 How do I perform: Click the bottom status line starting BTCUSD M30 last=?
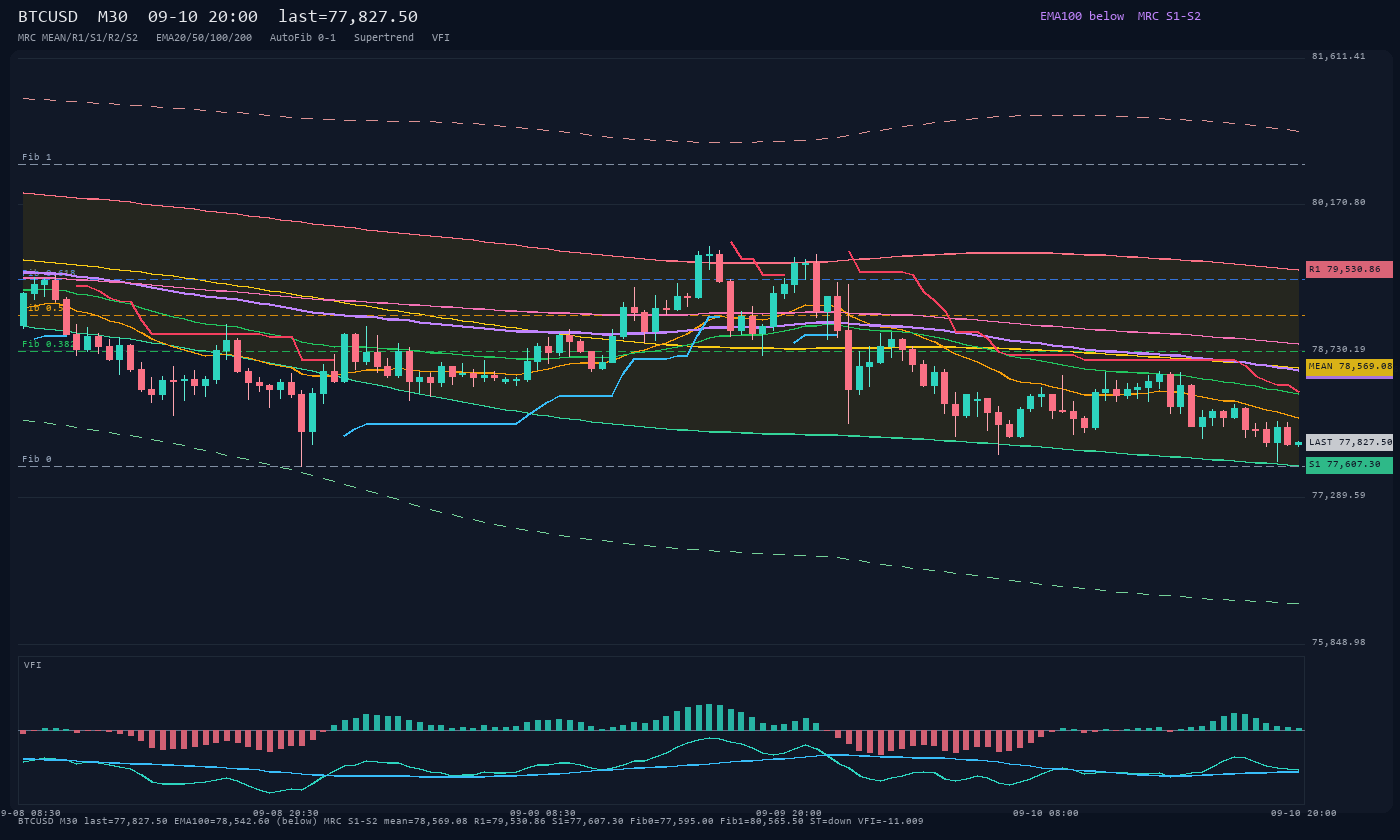[471, 822]
